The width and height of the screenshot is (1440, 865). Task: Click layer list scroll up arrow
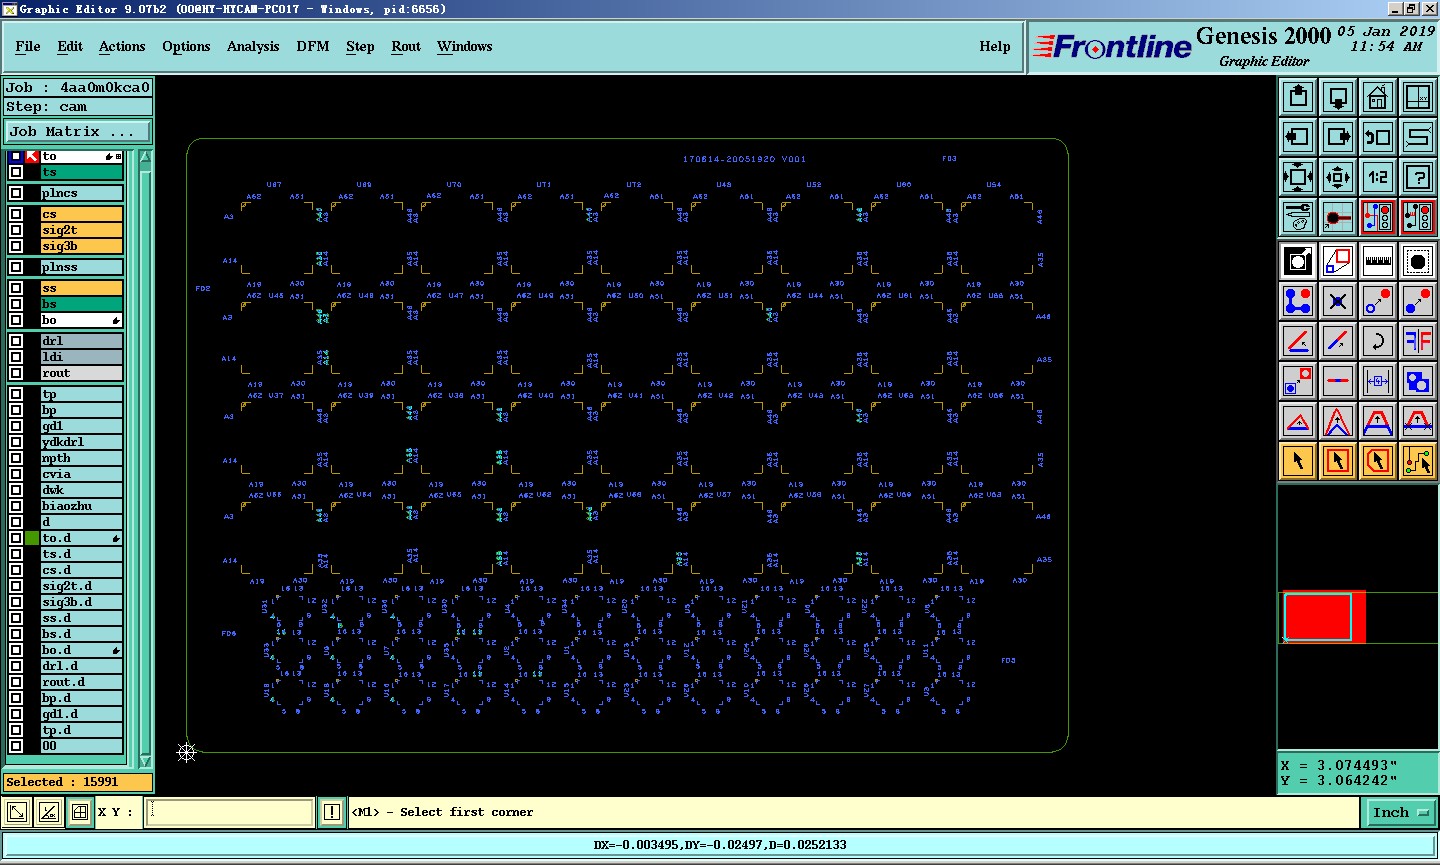coord(145,157)
